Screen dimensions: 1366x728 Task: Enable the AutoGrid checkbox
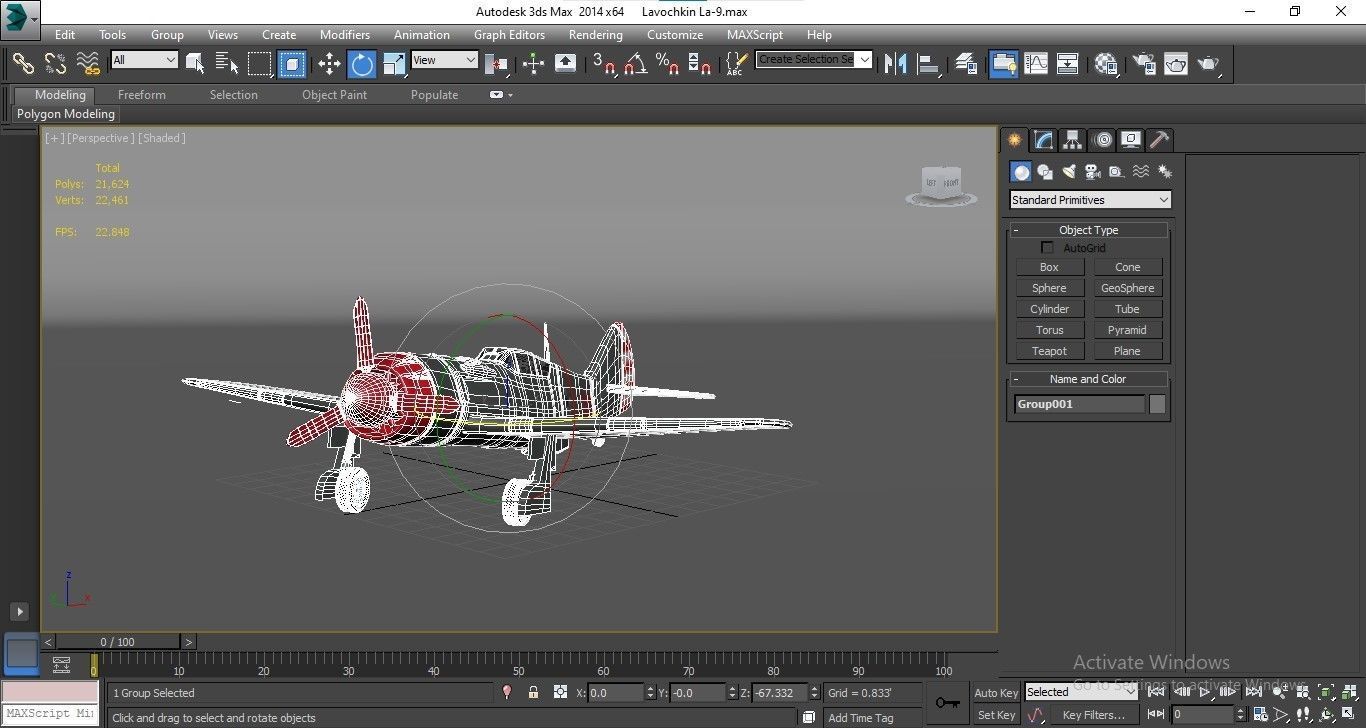tap(1047, 248)
